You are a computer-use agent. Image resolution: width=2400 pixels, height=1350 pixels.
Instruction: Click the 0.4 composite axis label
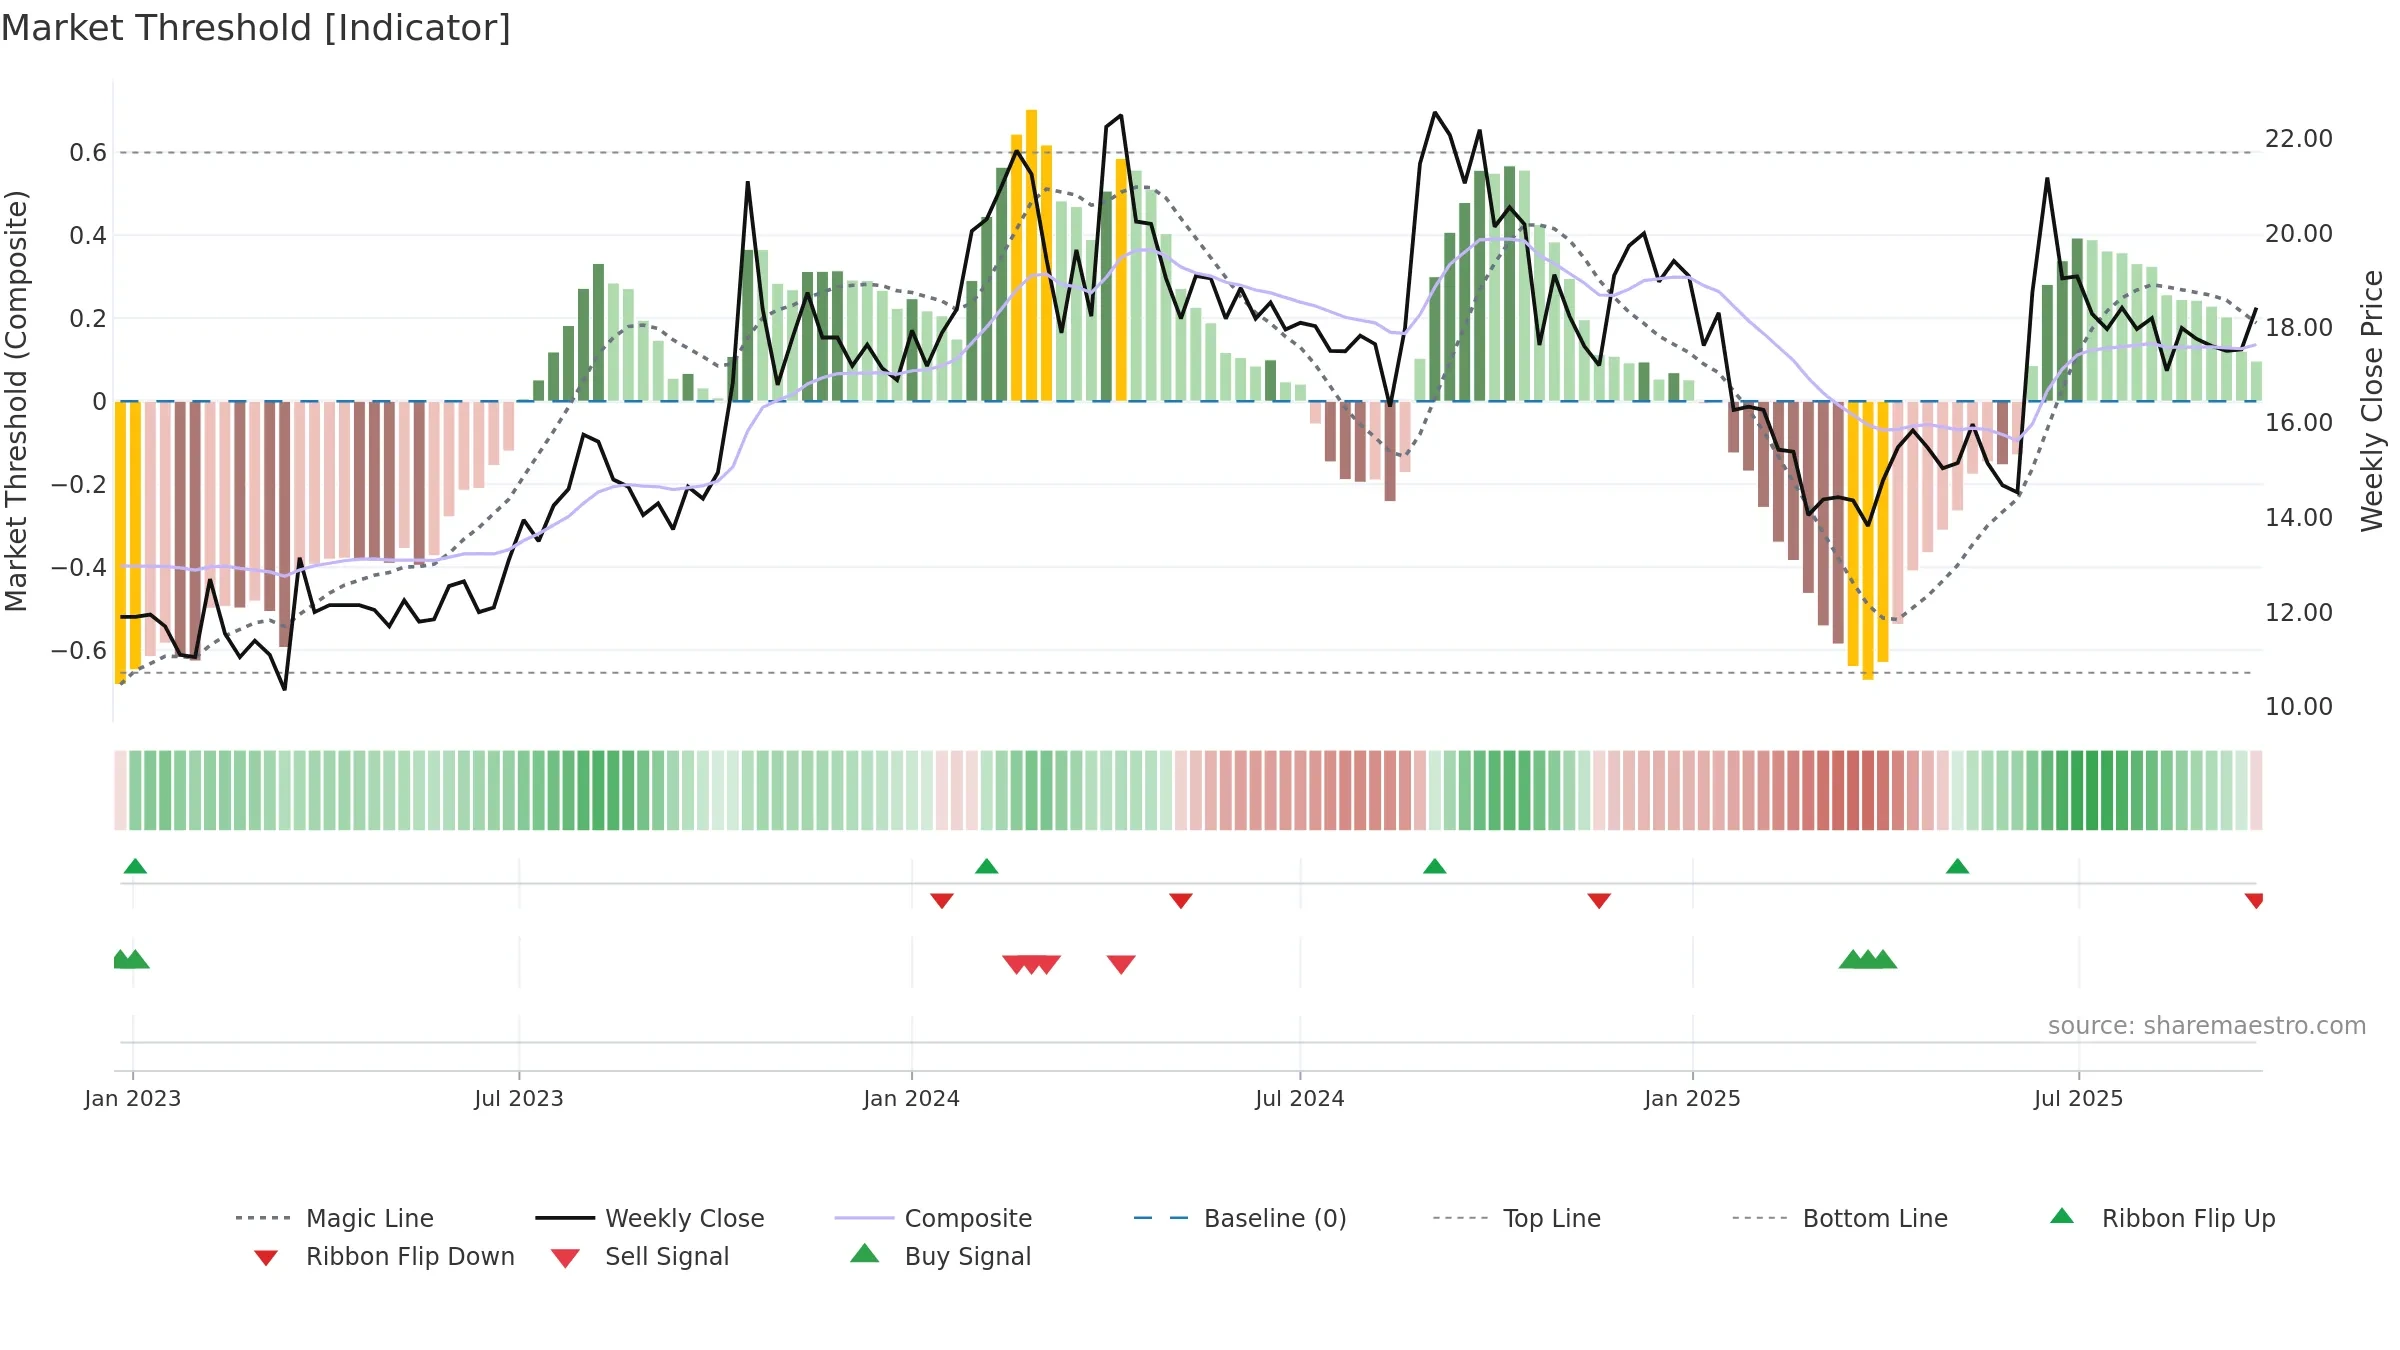tap(88, 236)
